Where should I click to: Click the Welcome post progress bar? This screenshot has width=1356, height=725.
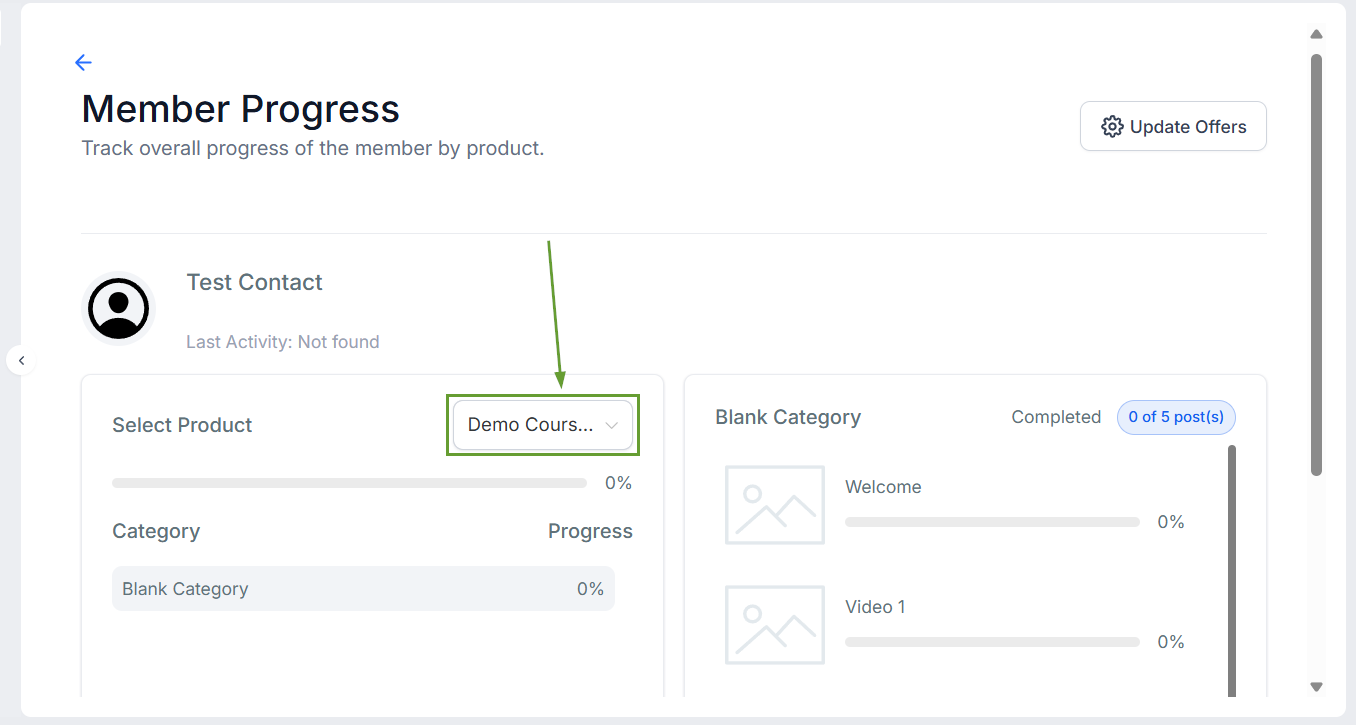pos(992,522)
